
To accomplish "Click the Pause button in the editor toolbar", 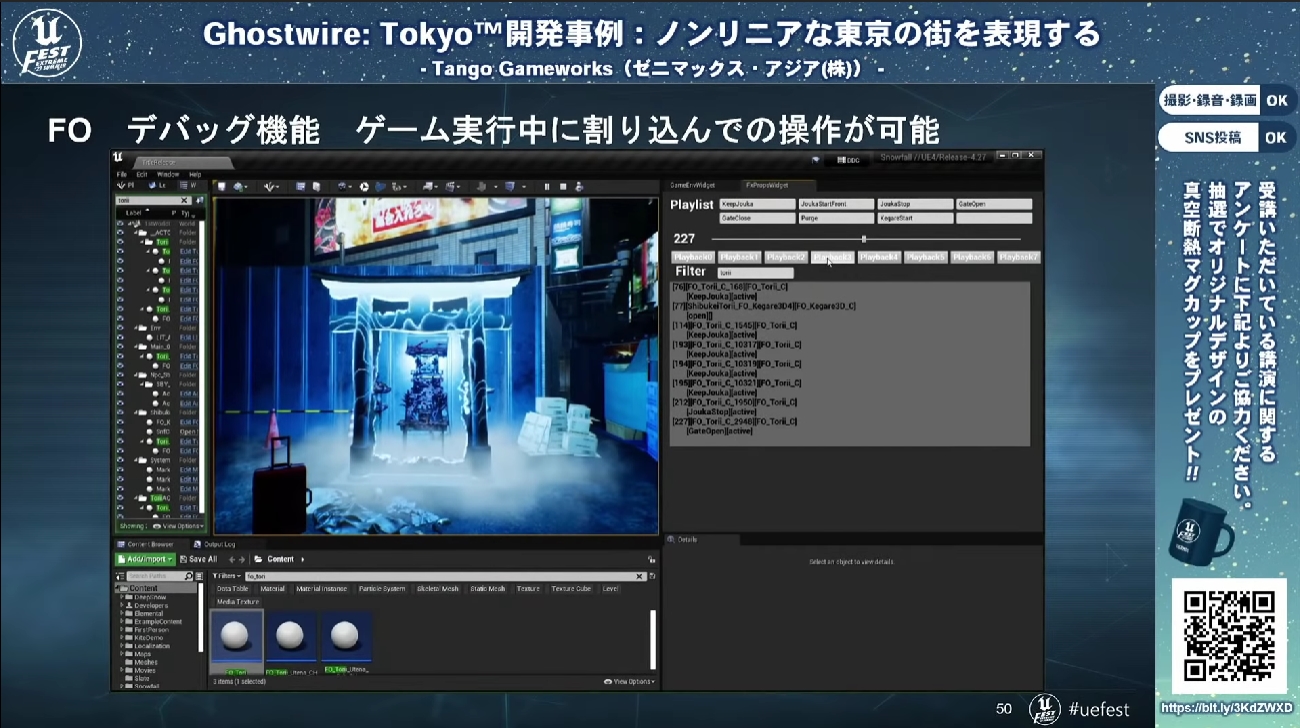I will (x=547, y=186).
